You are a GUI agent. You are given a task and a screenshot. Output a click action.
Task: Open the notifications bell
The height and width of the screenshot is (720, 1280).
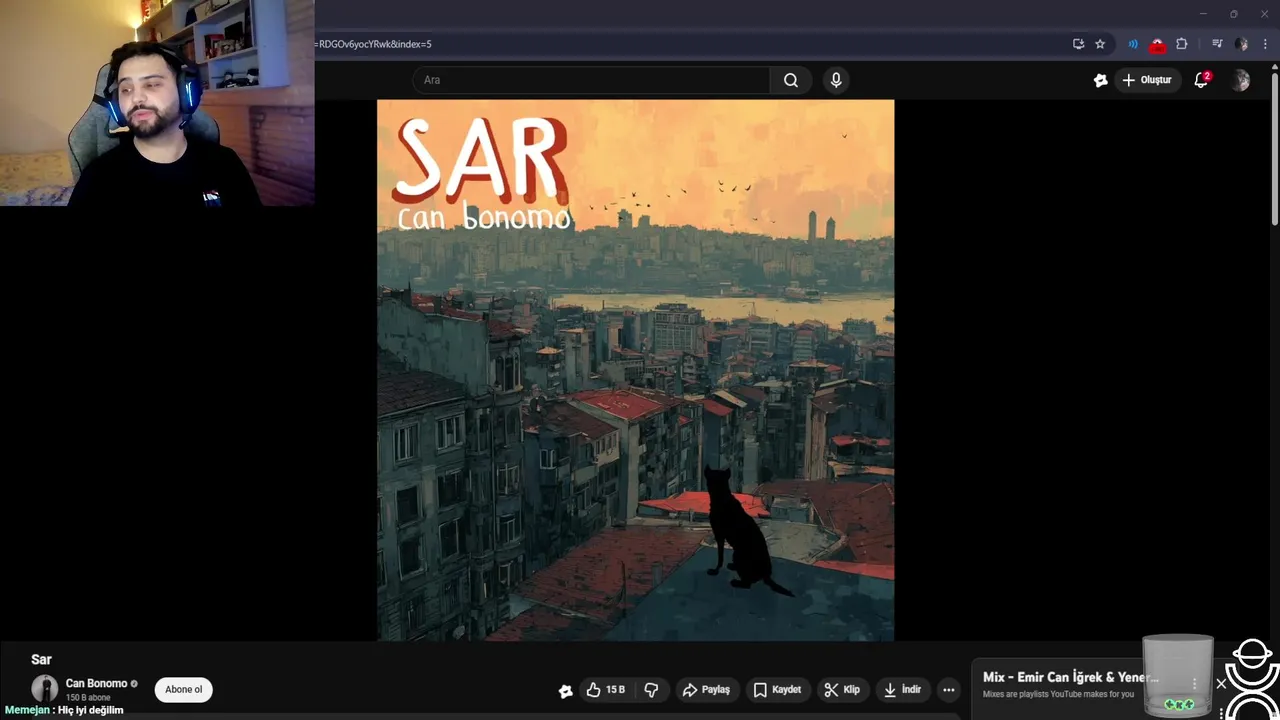click(x=1201, y=80)
